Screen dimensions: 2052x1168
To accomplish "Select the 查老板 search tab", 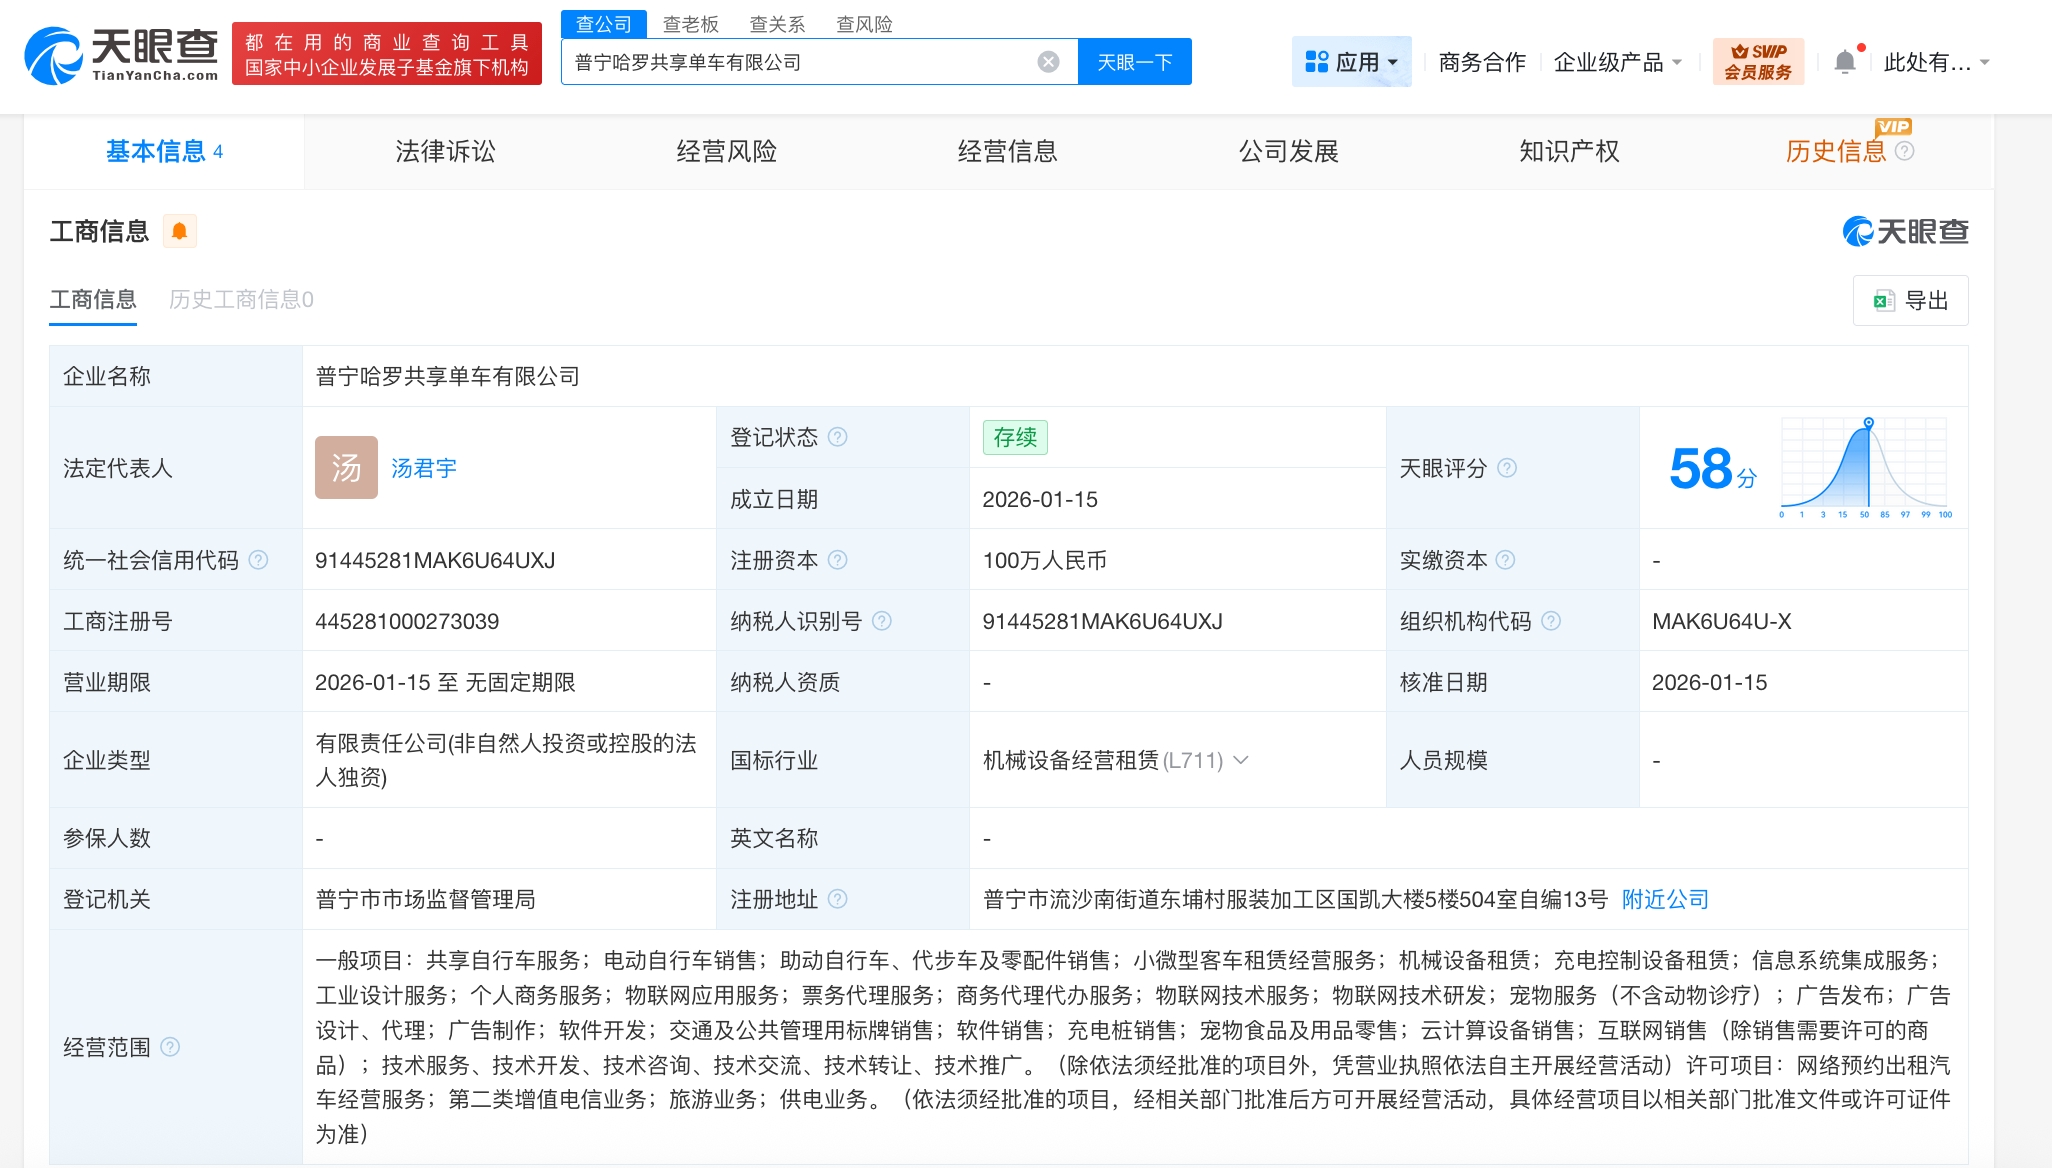I will point(690,24).
